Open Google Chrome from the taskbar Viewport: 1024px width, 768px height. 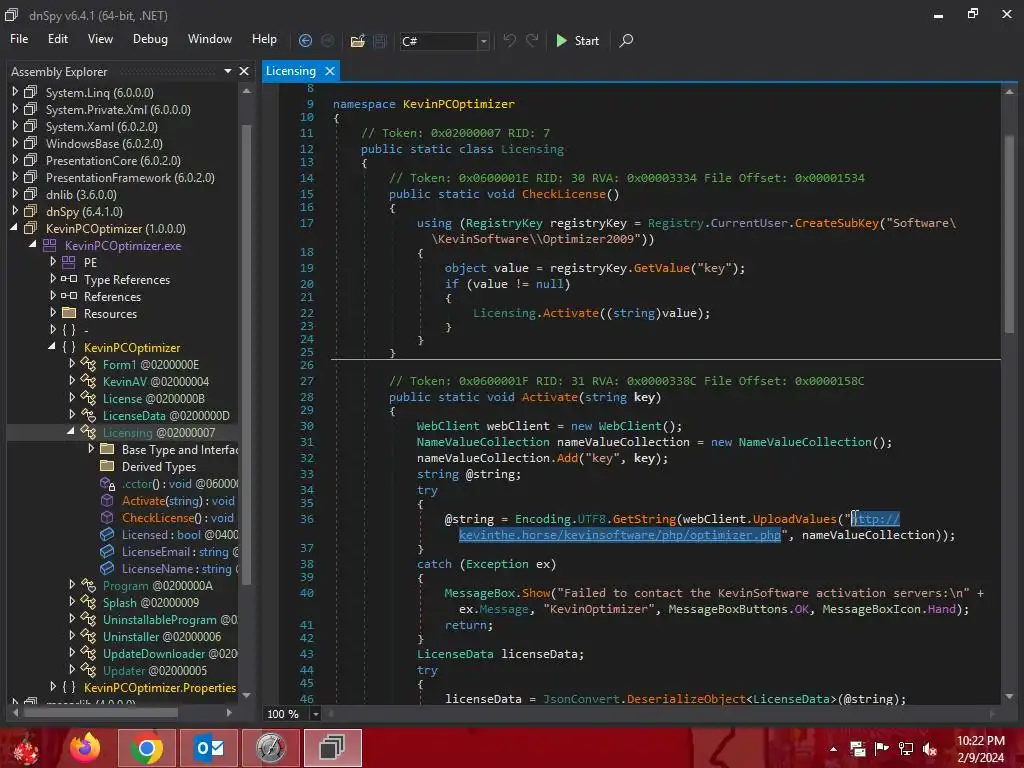tap(147, 748)
